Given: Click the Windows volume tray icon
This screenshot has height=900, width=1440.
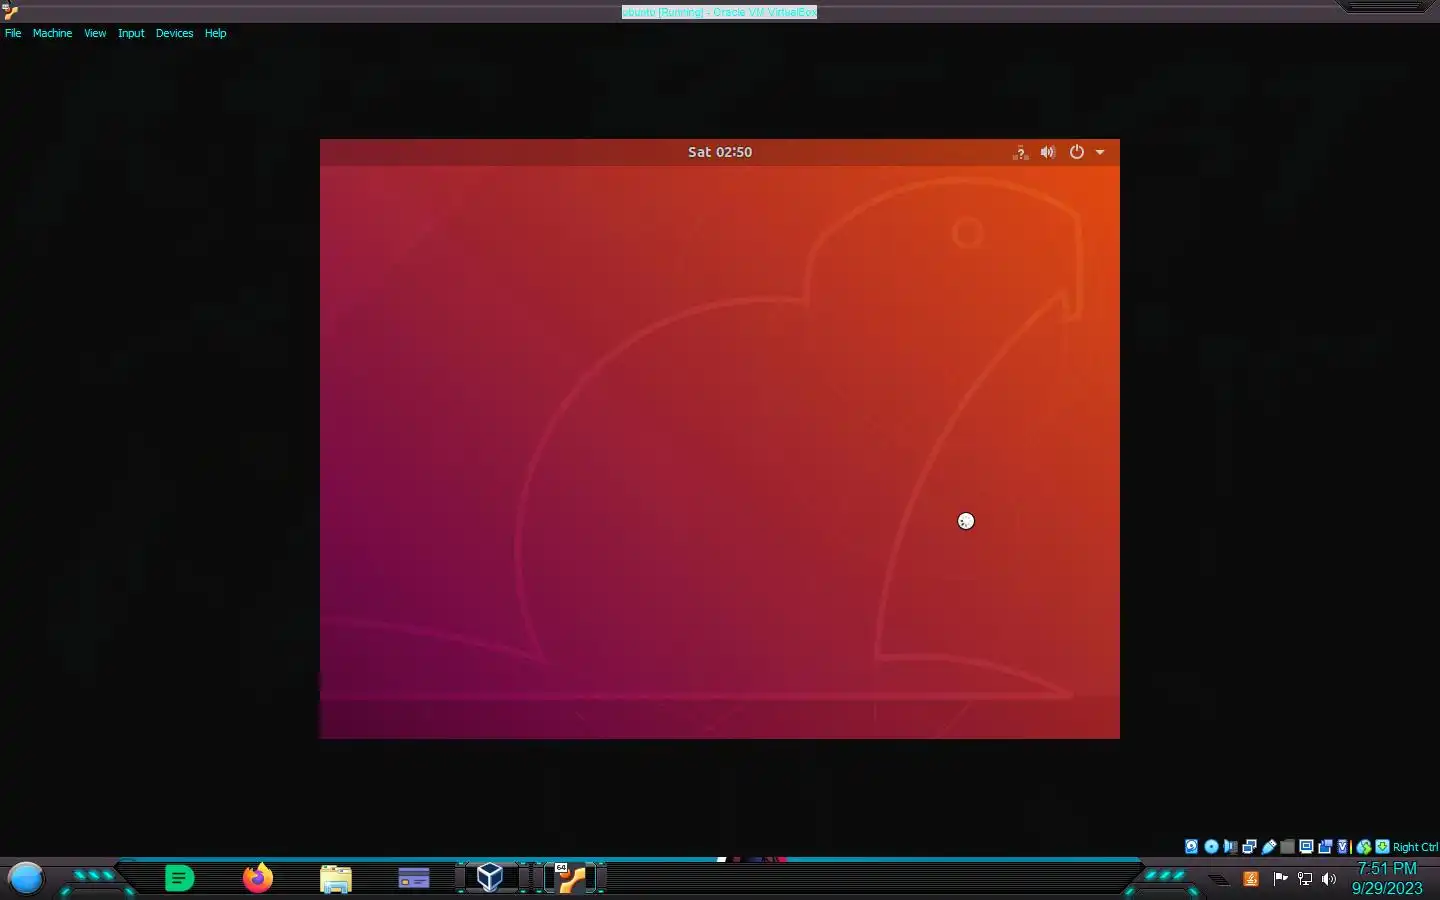Looking at the screenshot, I should [x=1329, y=879].
